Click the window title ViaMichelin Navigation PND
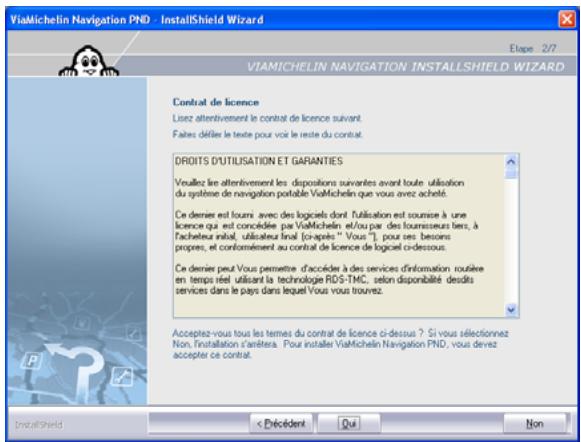The image size is (581, 442). pyautogui.click(x=136, y=19)
